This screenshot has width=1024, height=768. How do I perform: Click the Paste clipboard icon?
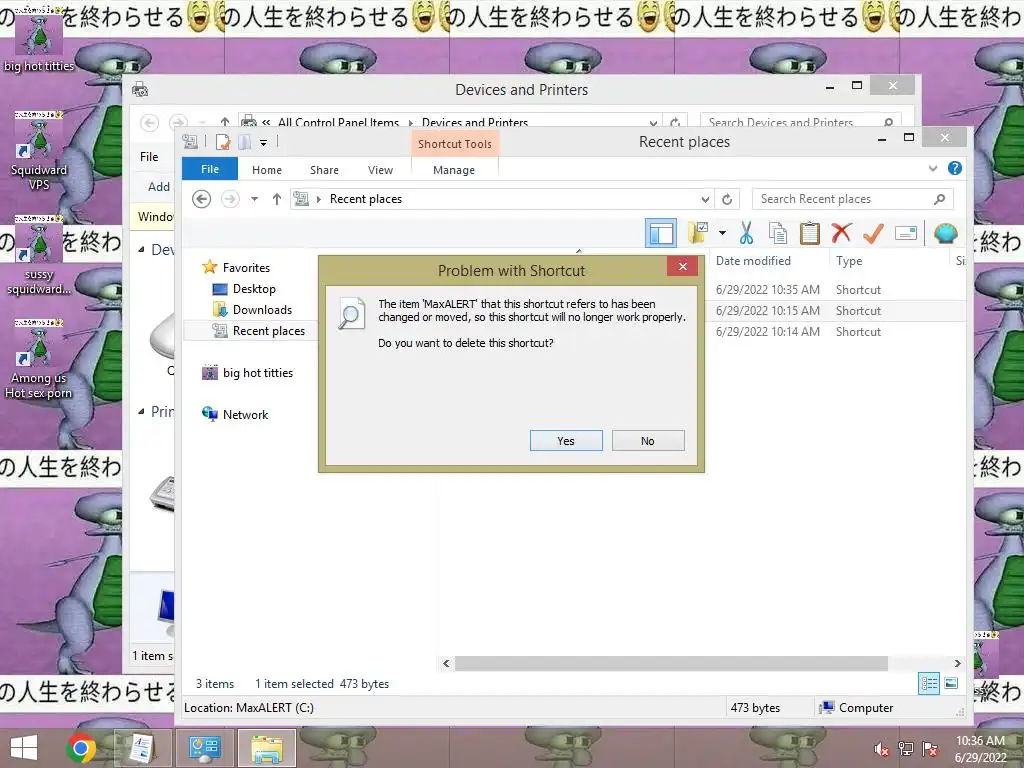tap(810, 233)
